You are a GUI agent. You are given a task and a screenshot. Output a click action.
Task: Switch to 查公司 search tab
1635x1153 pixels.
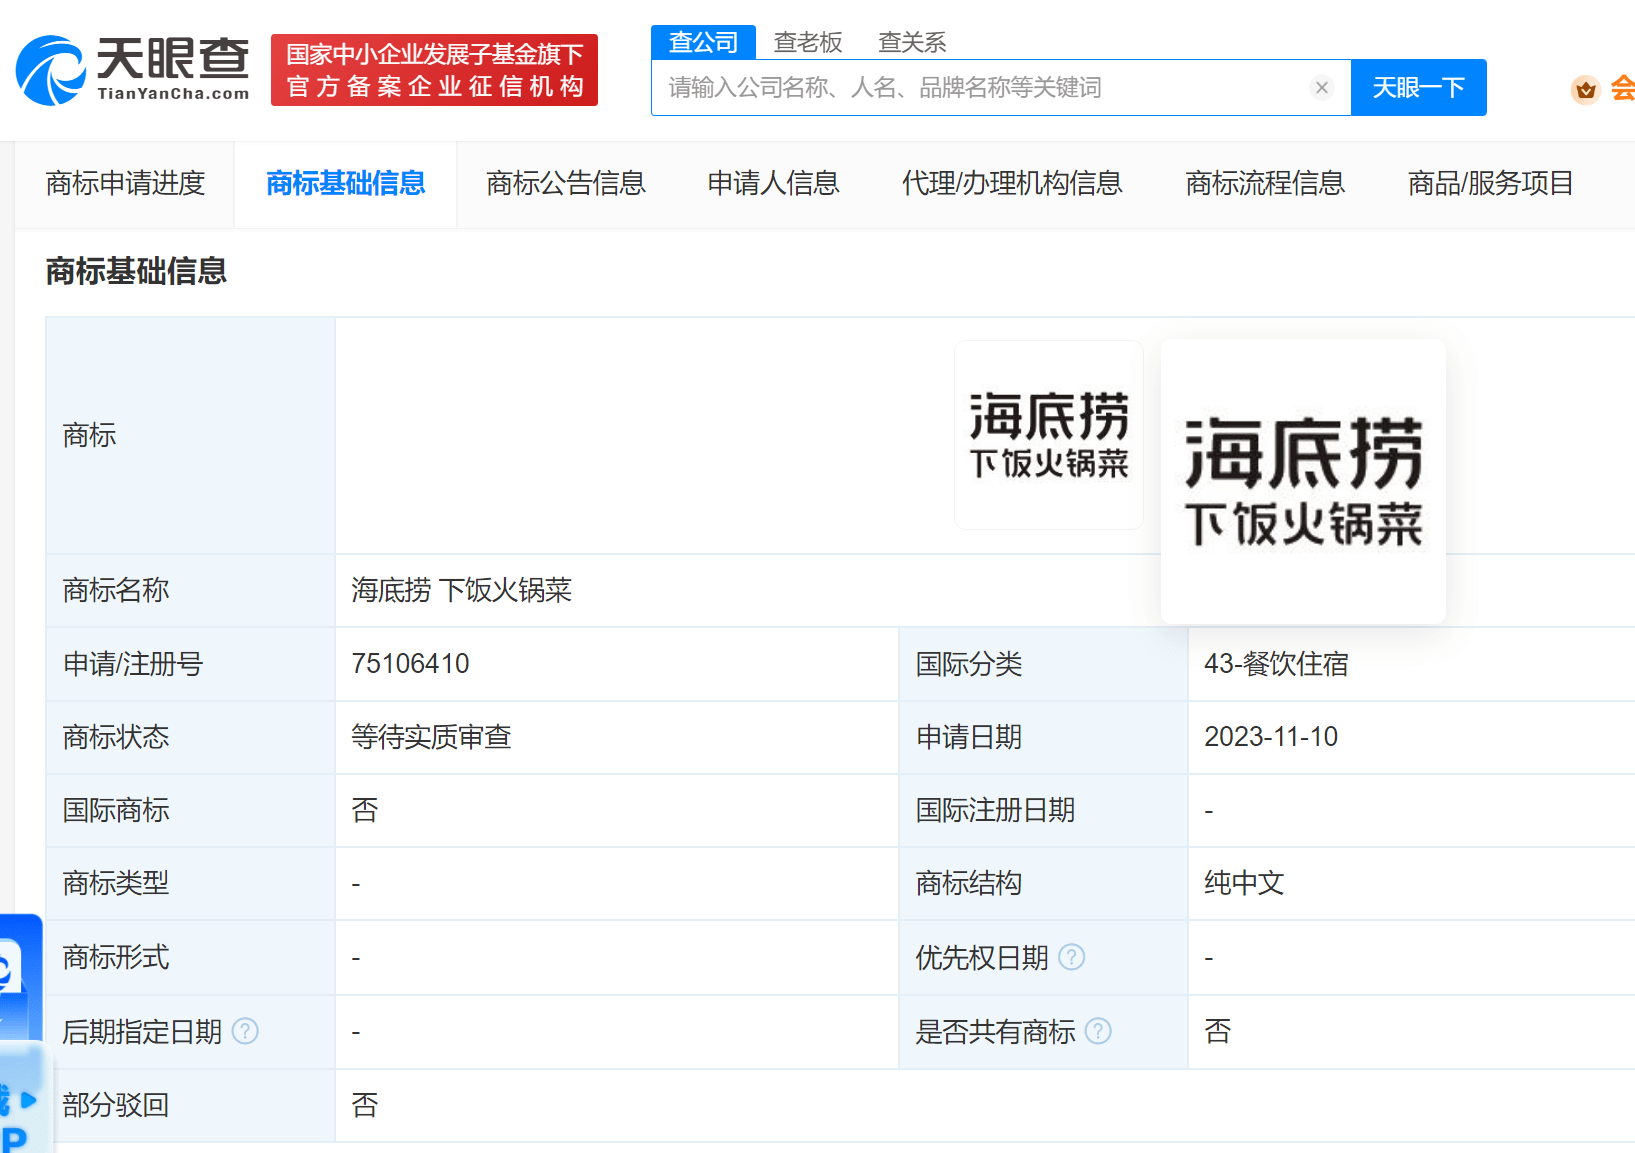[x=703, y=42]
